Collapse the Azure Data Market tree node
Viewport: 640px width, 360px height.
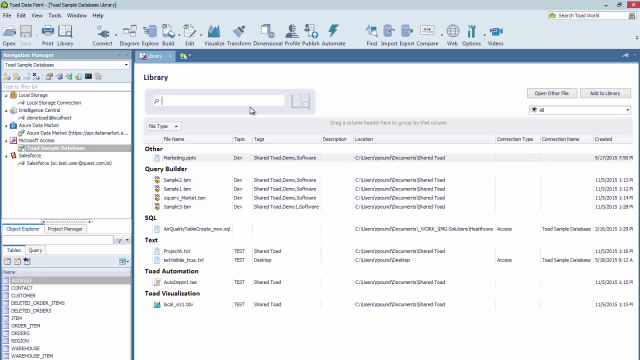click(6, 126)
